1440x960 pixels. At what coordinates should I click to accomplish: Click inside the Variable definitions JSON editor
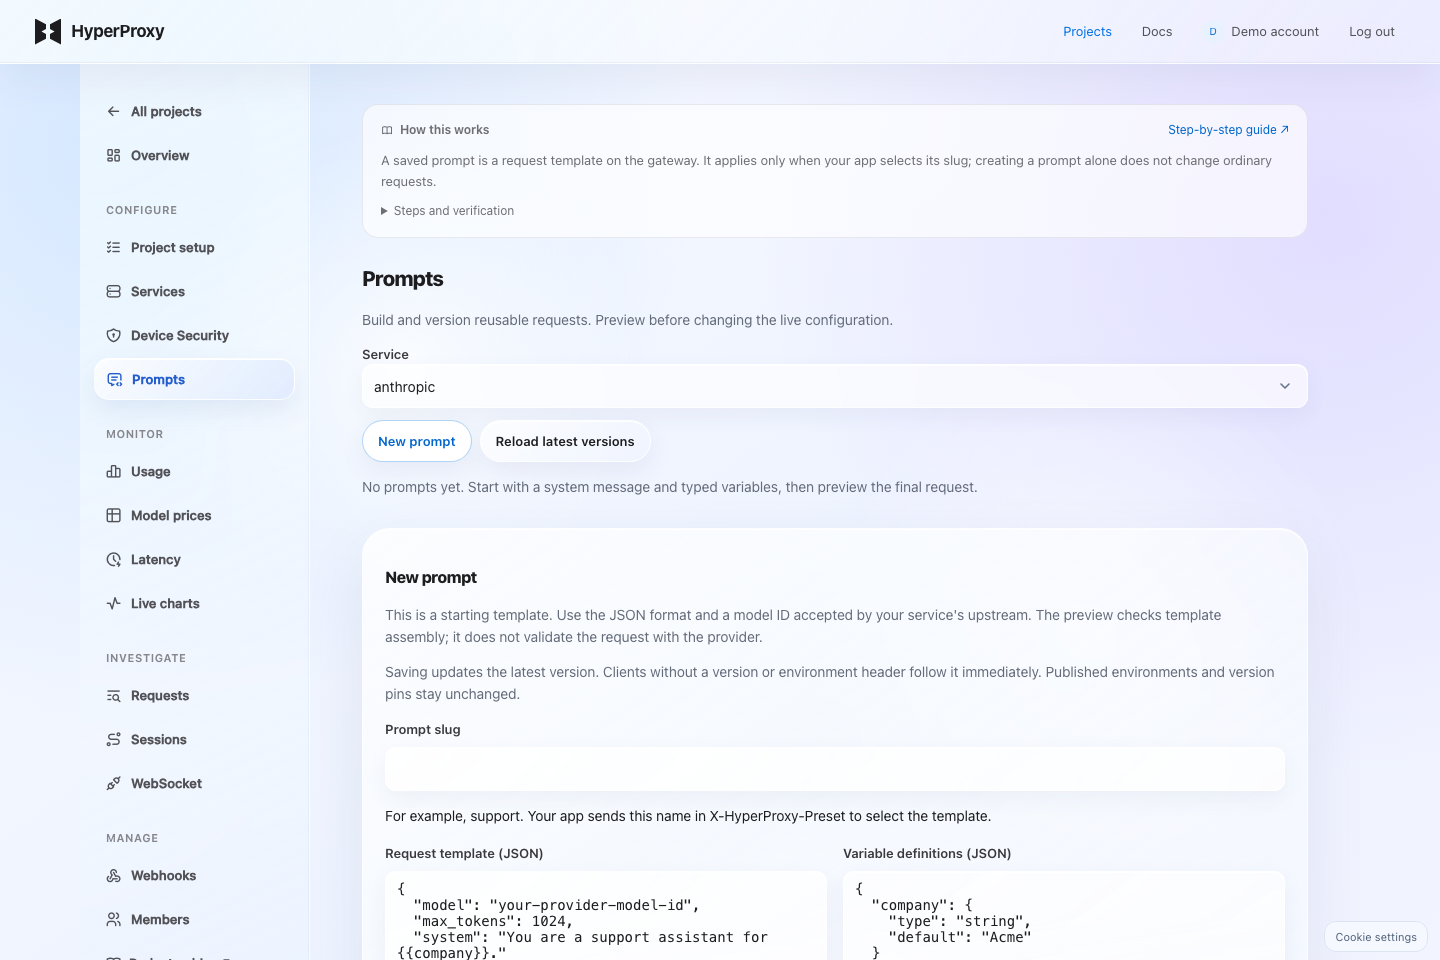coord(1063,916)
